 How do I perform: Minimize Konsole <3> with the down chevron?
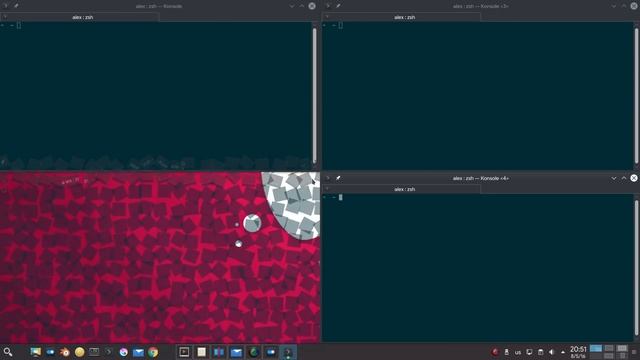click(x=614, y=6)
